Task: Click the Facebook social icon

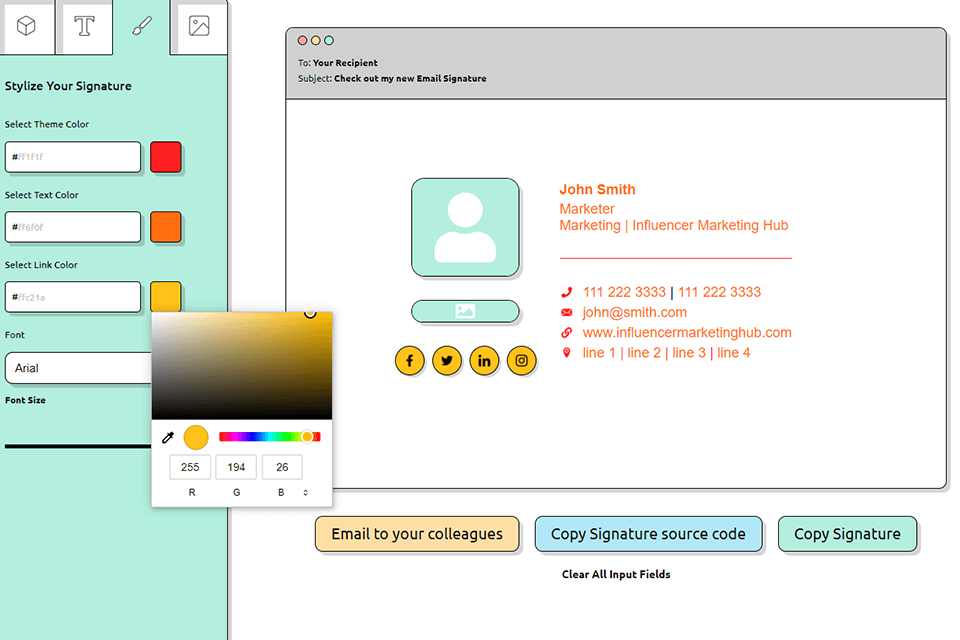Action: point(410,361)
